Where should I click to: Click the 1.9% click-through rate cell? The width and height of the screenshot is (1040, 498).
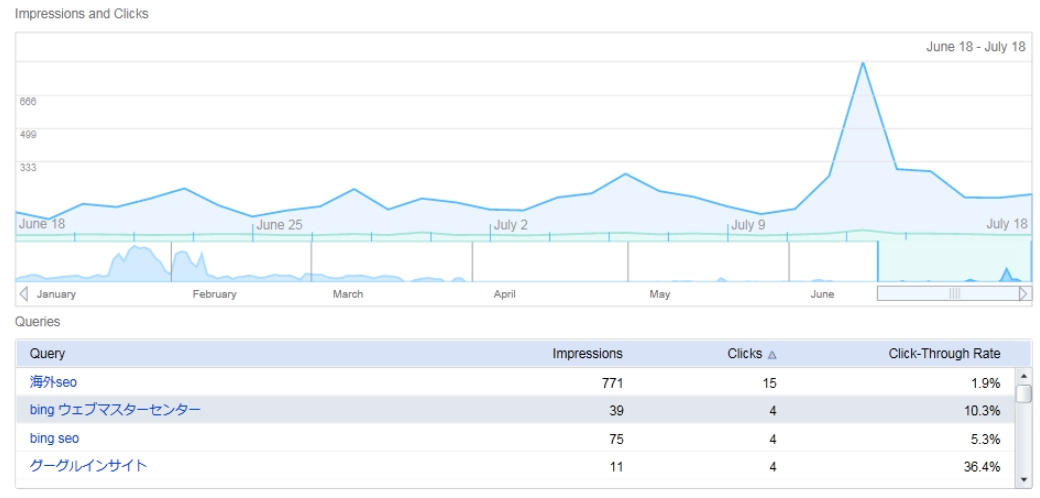coord(986,383)
